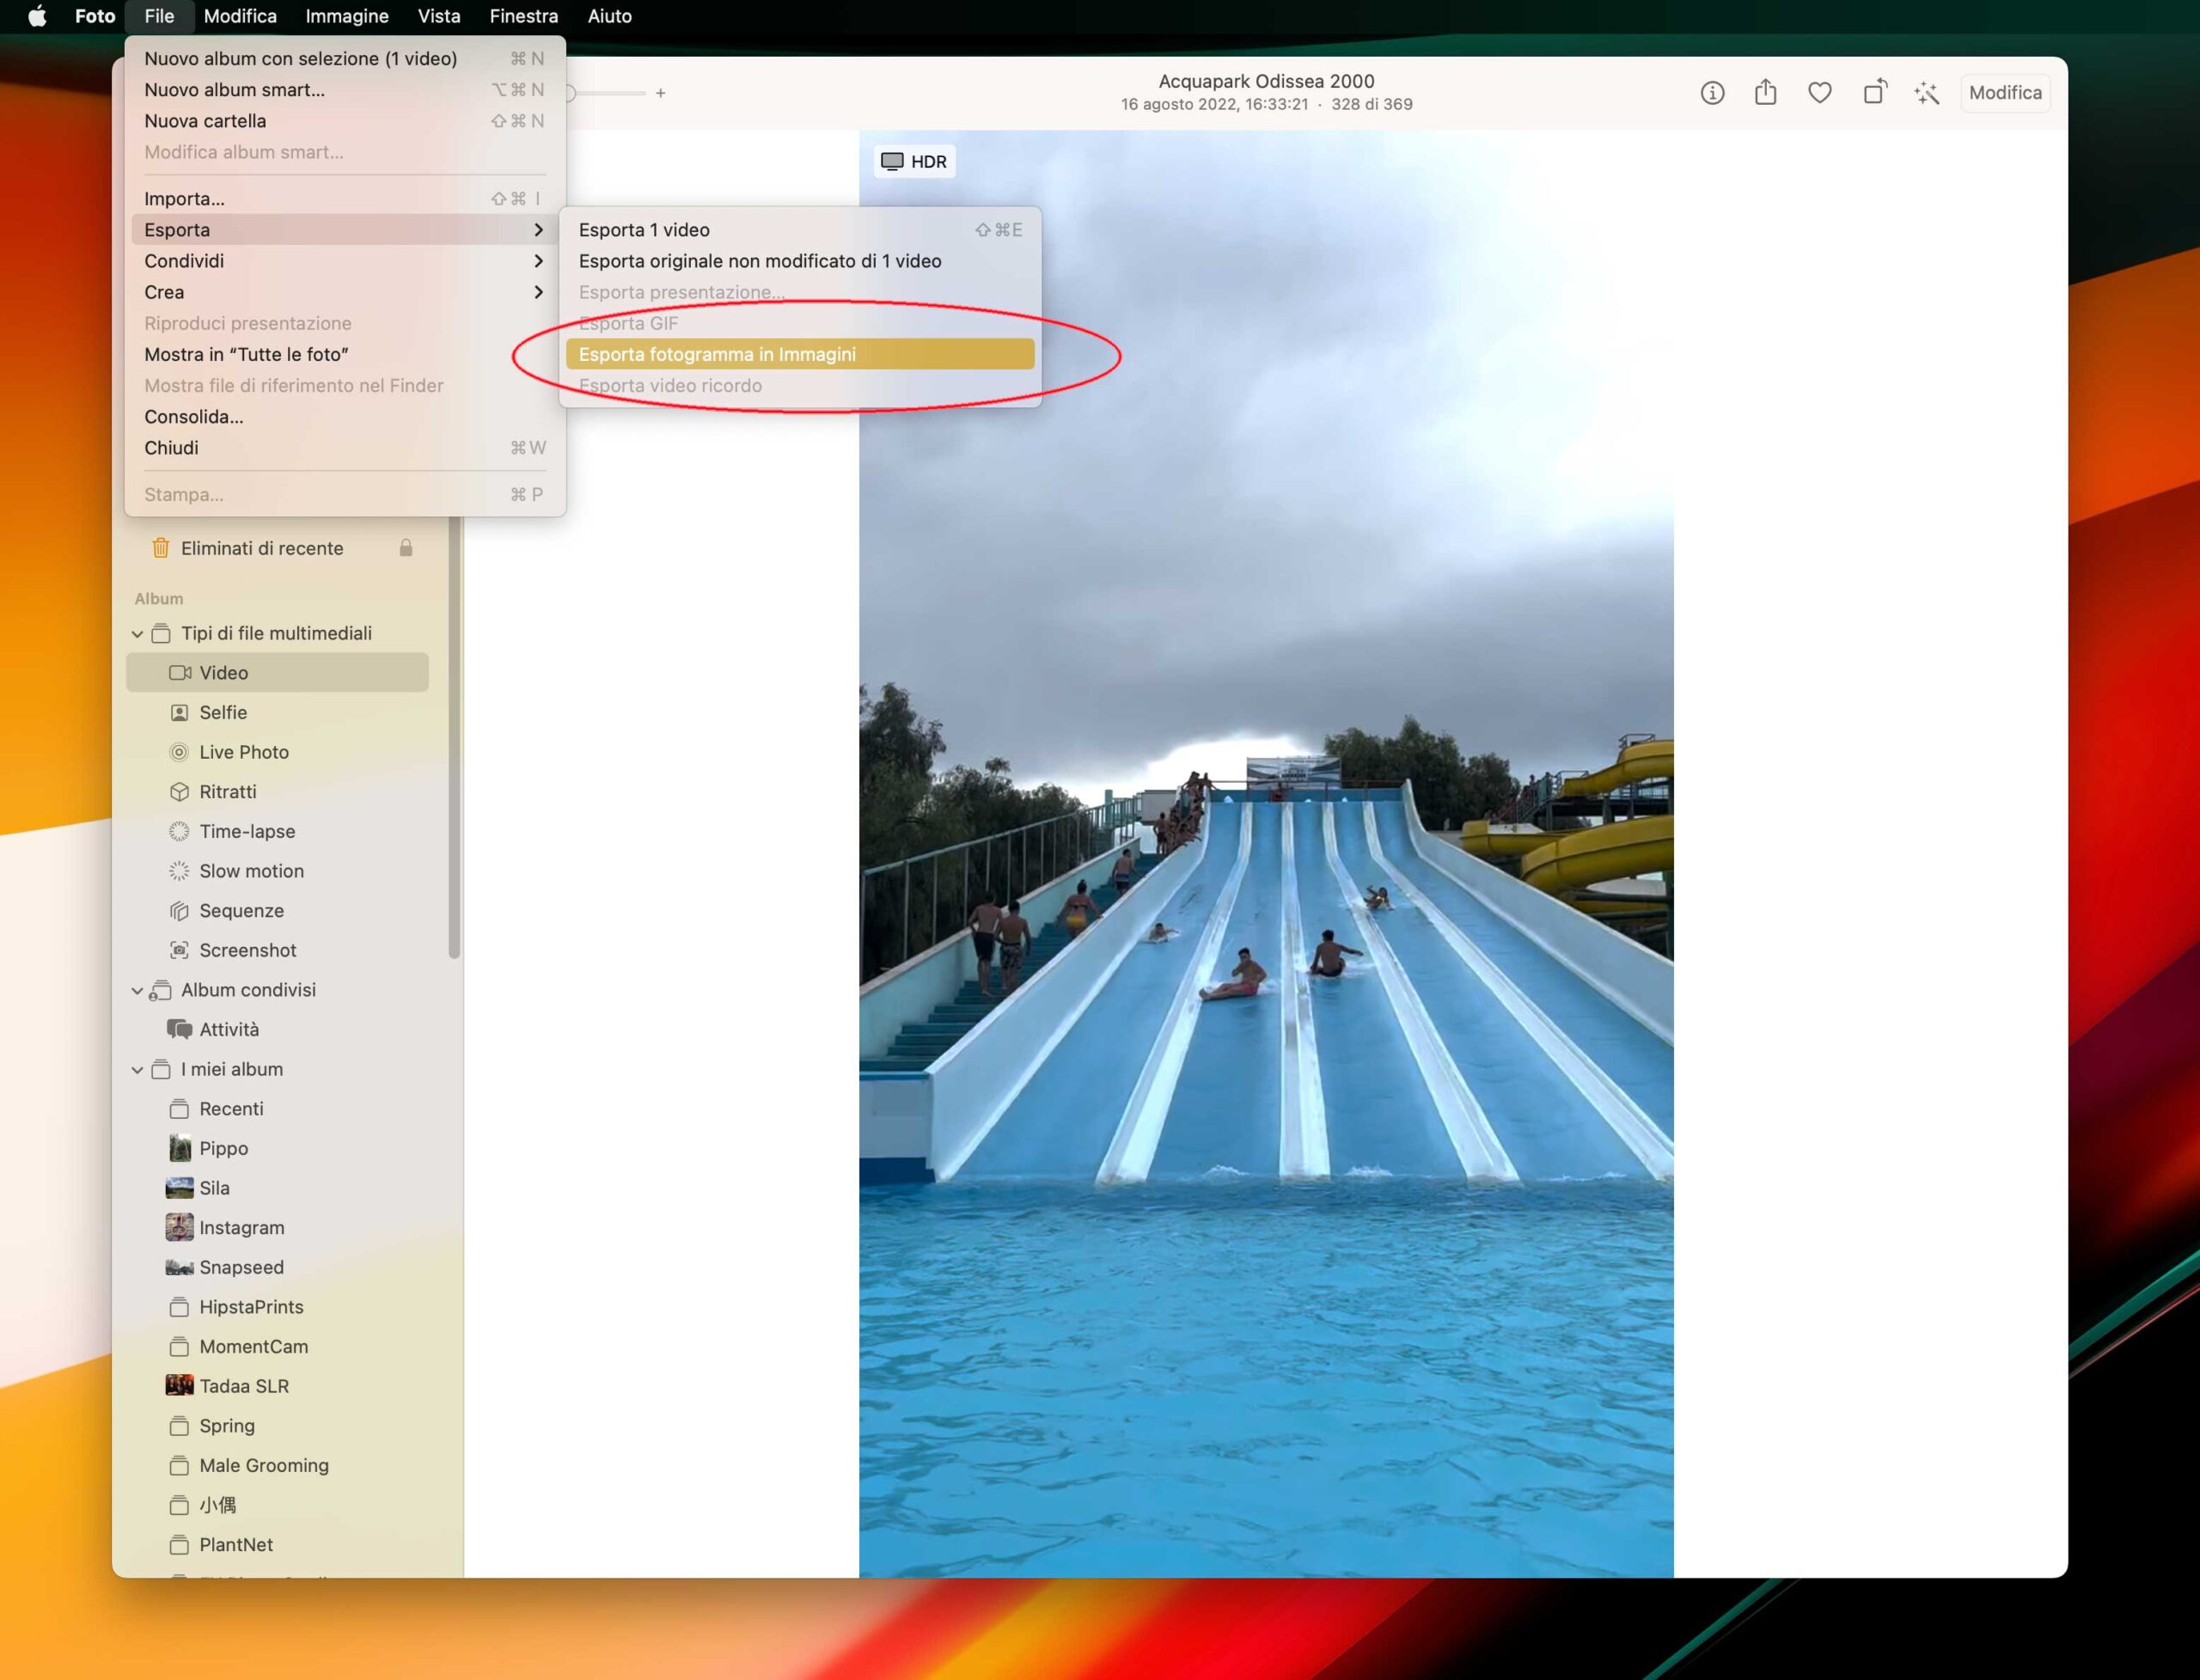Click the zoom slider plus end
Viewport: 2200px width, 1680px height.
point(660,93)
